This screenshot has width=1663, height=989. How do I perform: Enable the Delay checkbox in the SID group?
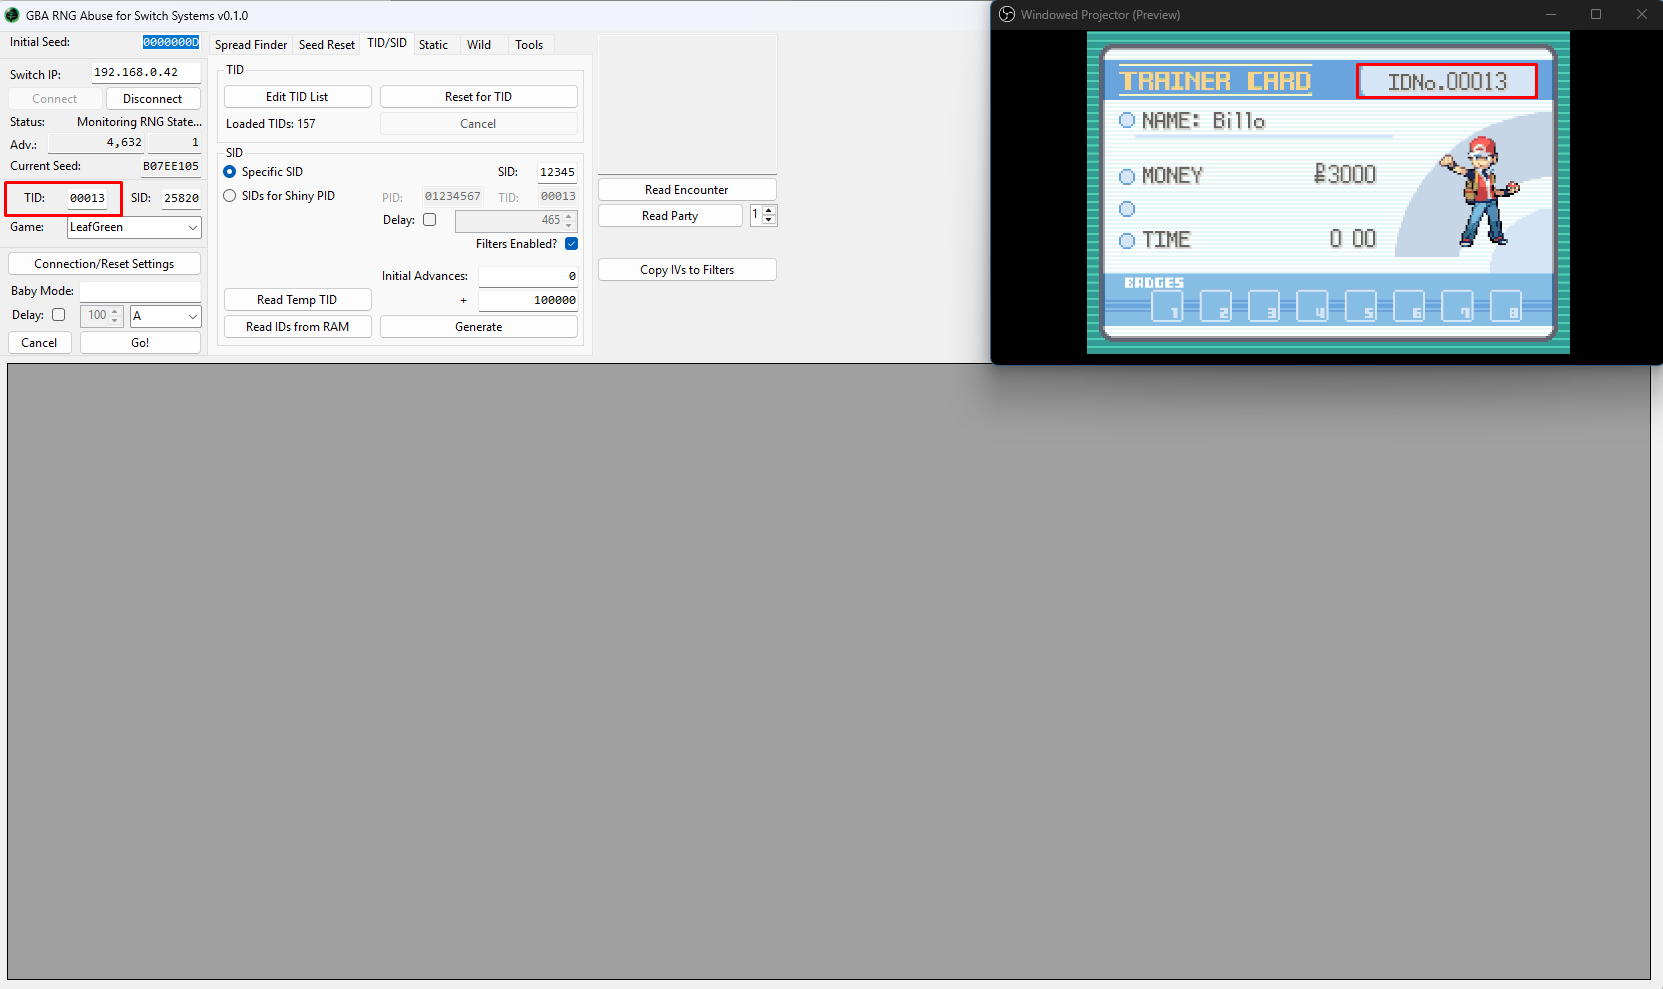pos(430,220)
